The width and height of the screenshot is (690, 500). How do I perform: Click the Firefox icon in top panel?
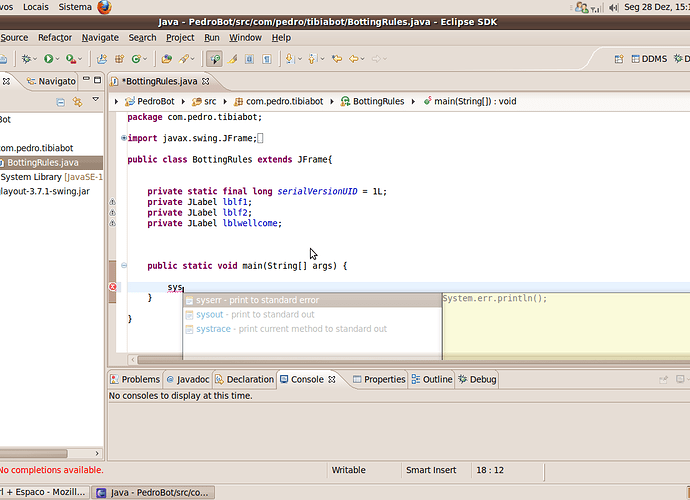point(104,7)
